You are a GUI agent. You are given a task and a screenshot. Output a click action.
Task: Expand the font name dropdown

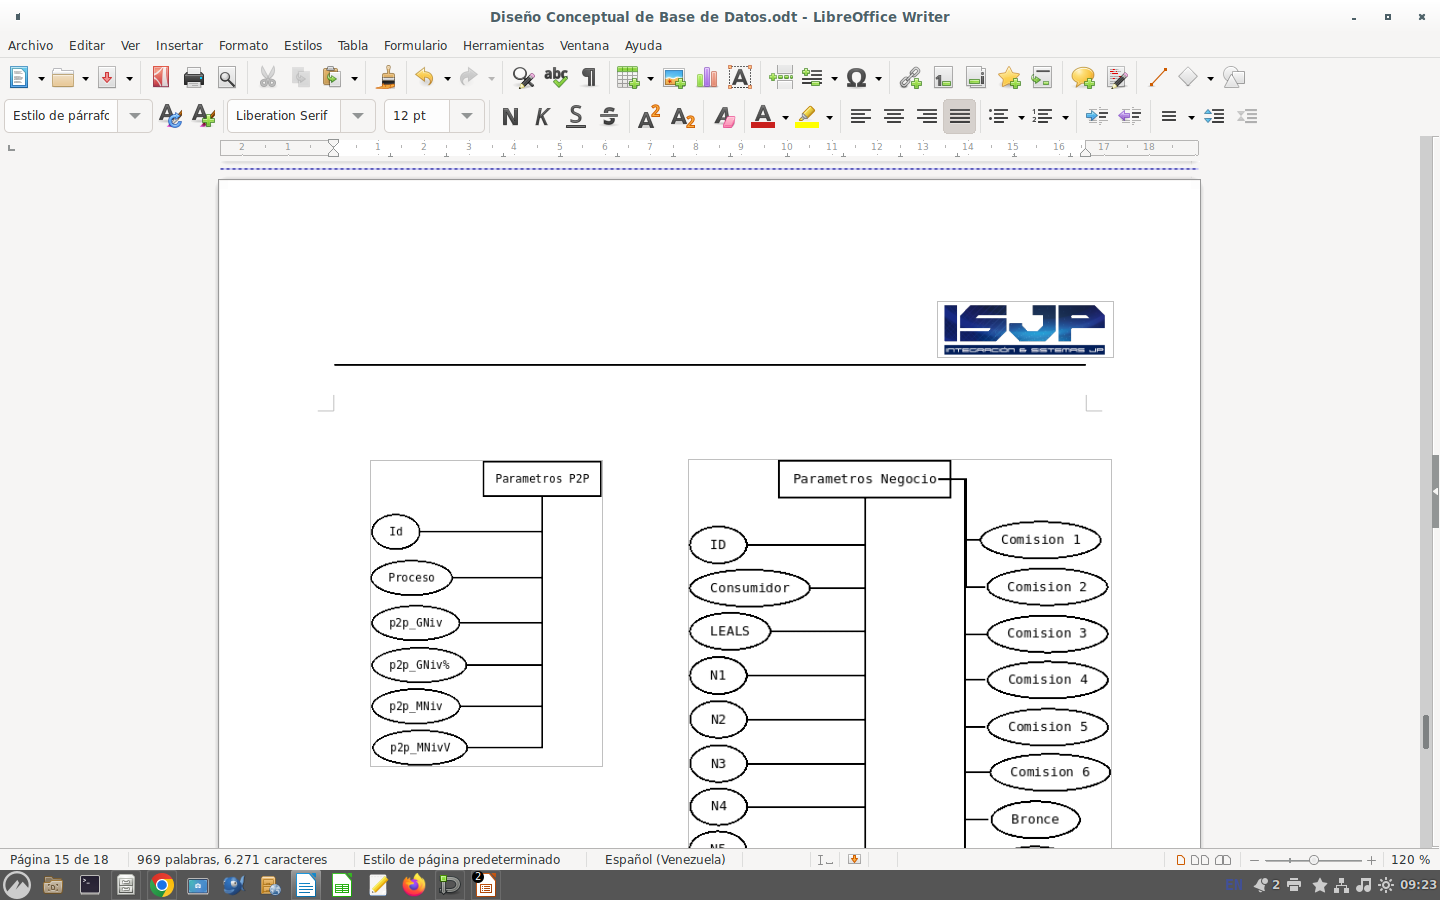[358, 116]
